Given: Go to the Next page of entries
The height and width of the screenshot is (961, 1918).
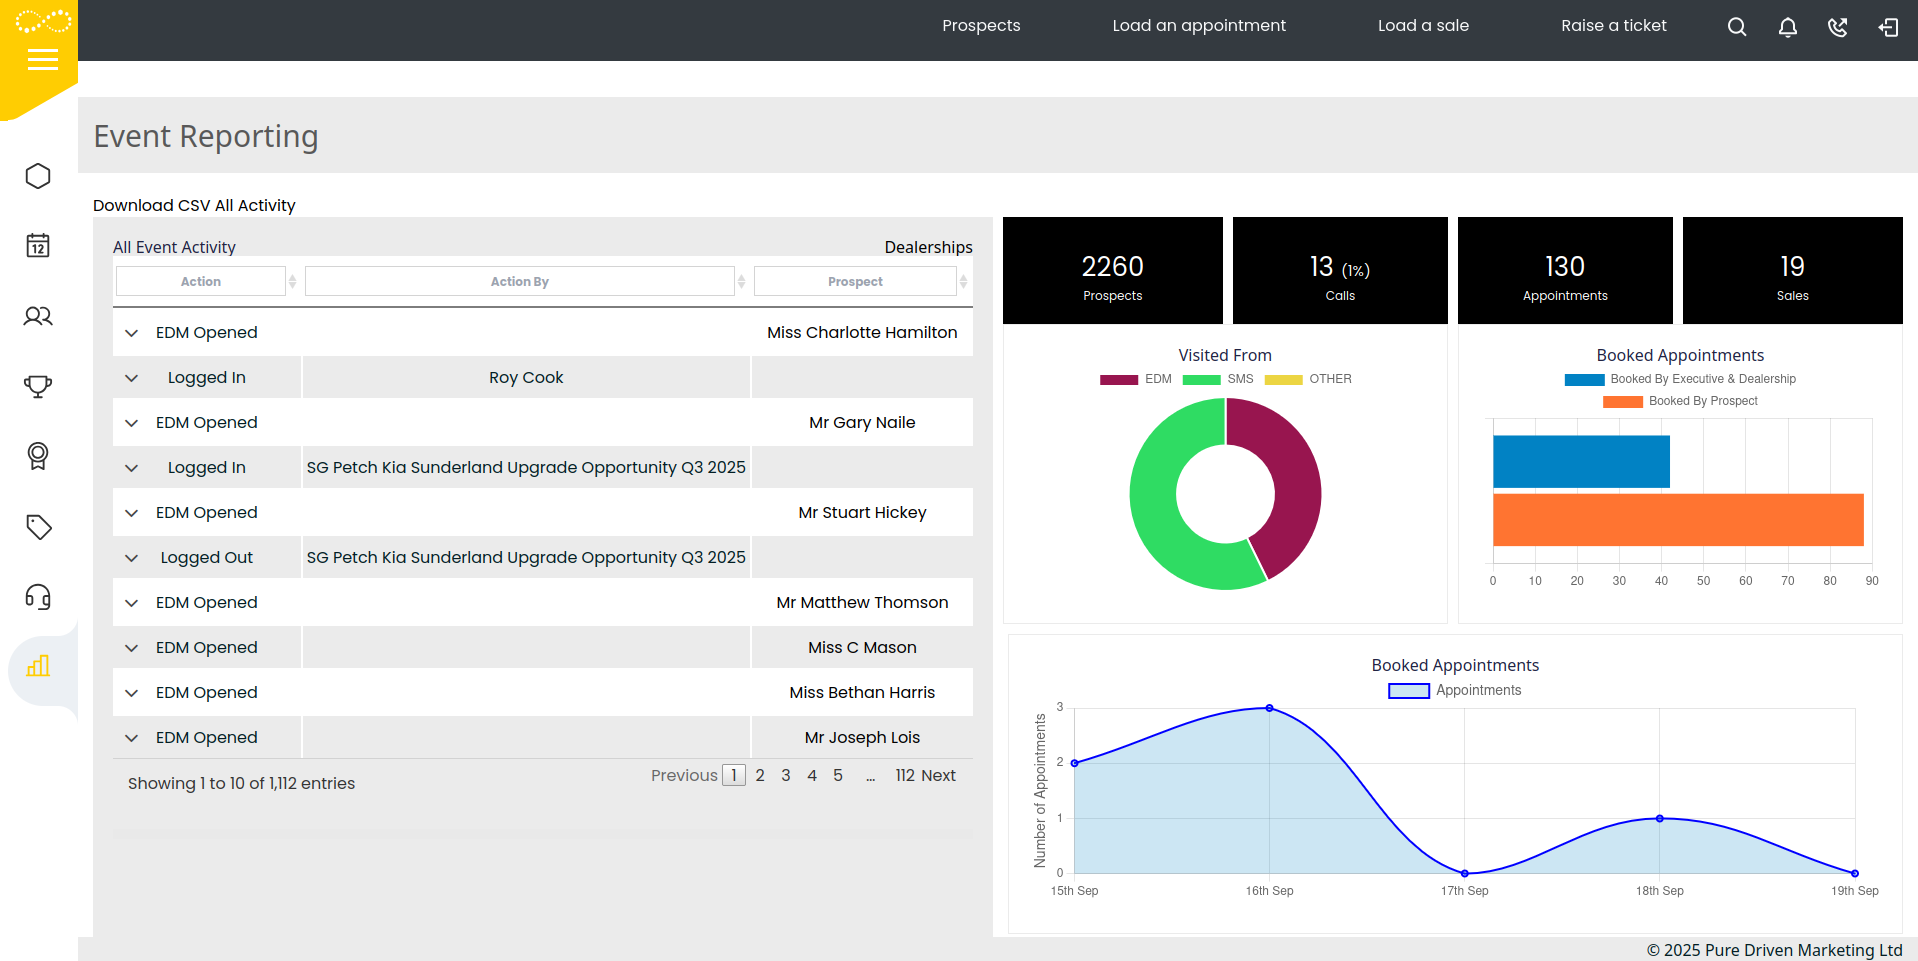Looking at the screenshot, I should click(937, 775).
